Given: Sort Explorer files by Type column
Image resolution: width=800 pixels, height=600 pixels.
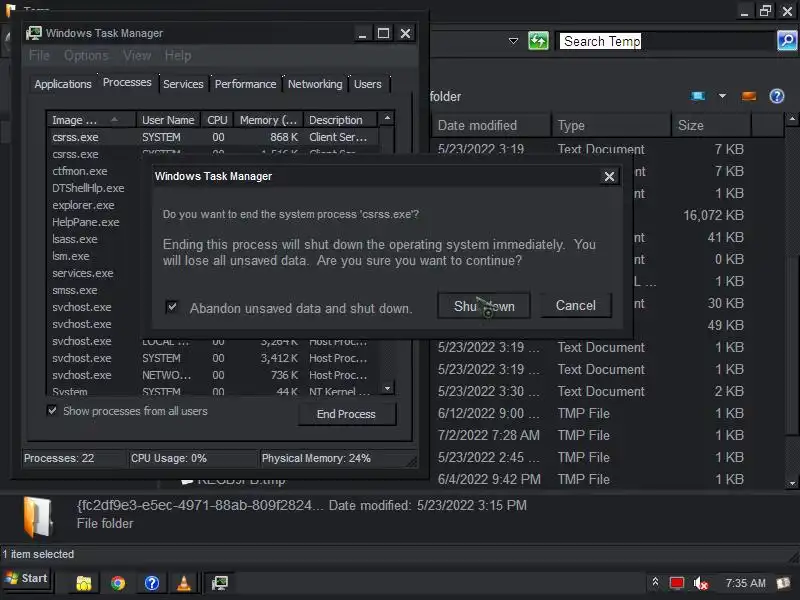Looking at the screenshot, I should (x=611, y=126).
